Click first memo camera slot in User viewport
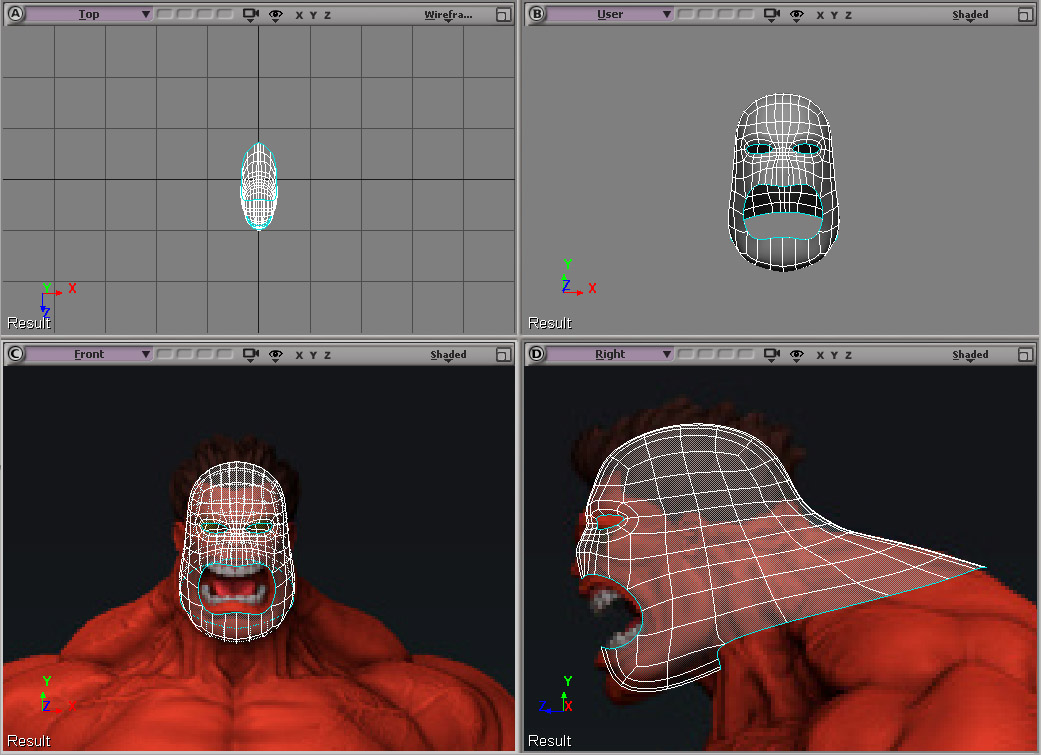The image size is (1041, 755). click(686, 14)
